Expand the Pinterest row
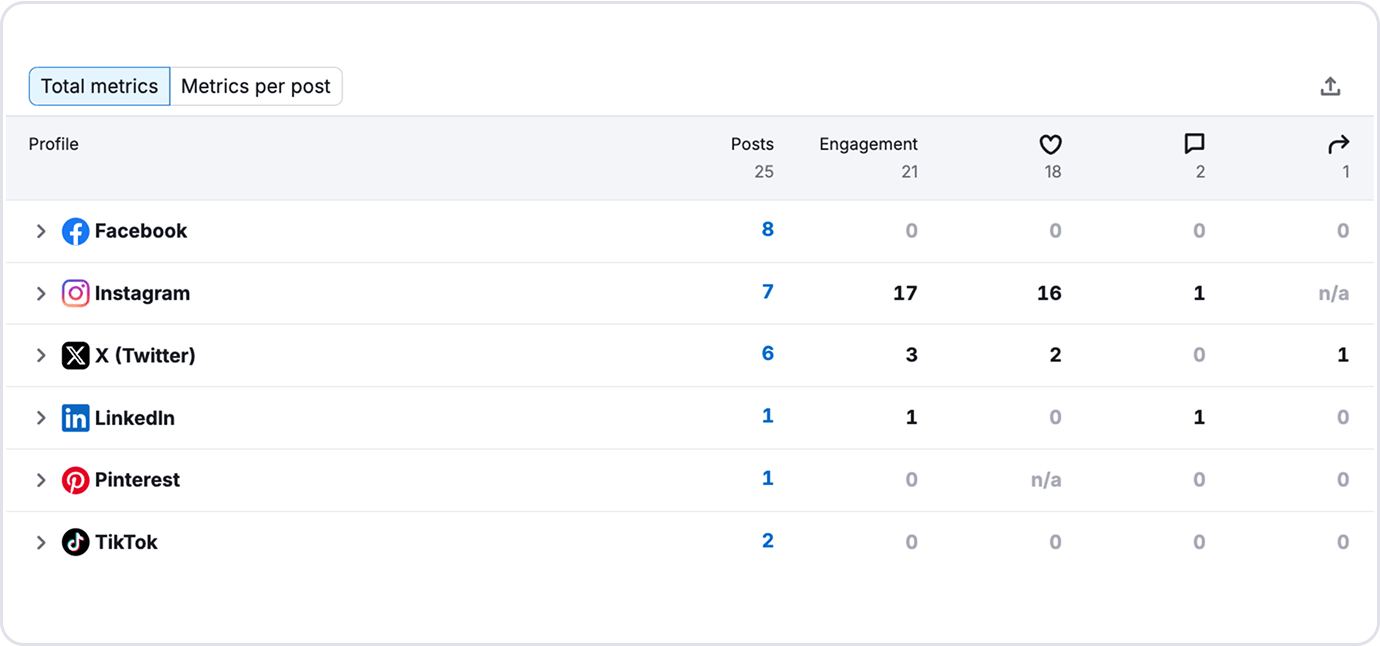The width and height of the screenshot is (1380, 646). click(41, 479)
